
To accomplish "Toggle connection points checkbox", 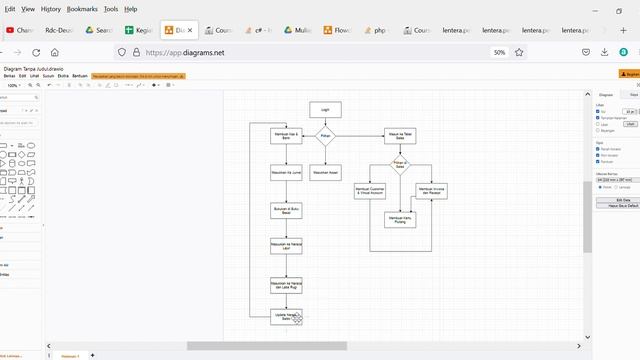I will point(598,155).
